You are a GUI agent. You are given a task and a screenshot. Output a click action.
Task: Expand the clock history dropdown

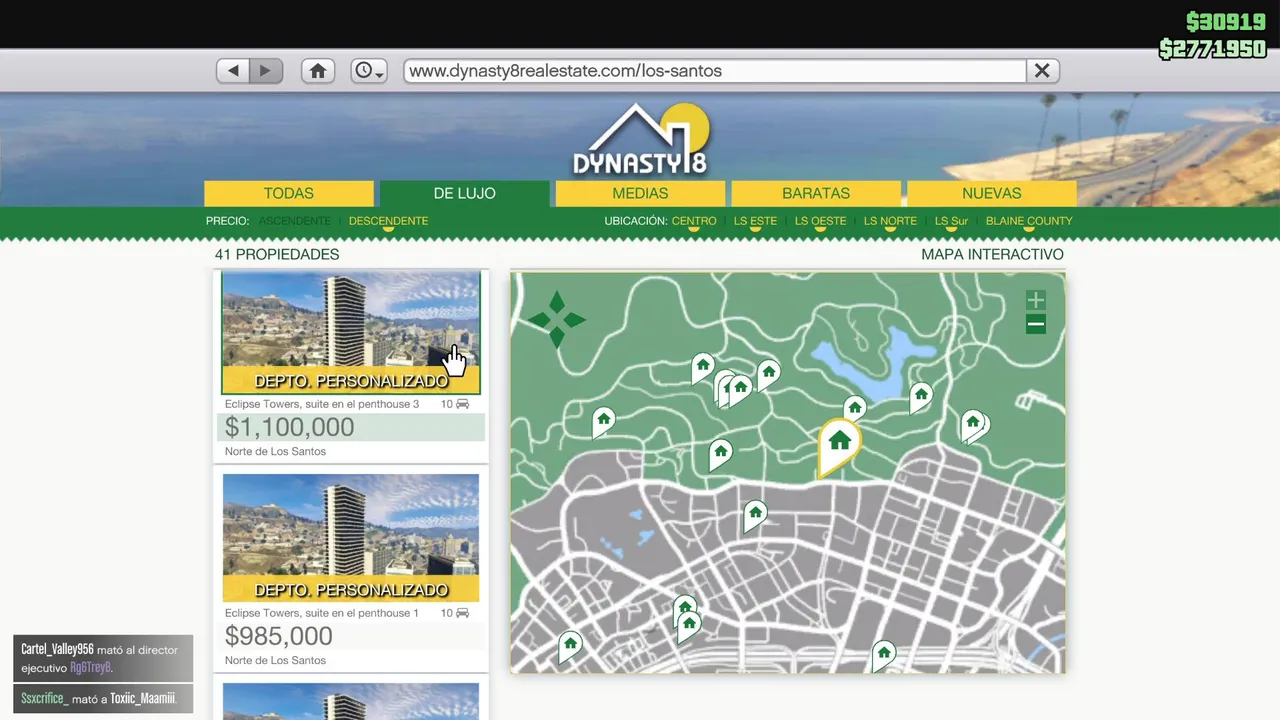pyautogui.click(x=369, y=71)
